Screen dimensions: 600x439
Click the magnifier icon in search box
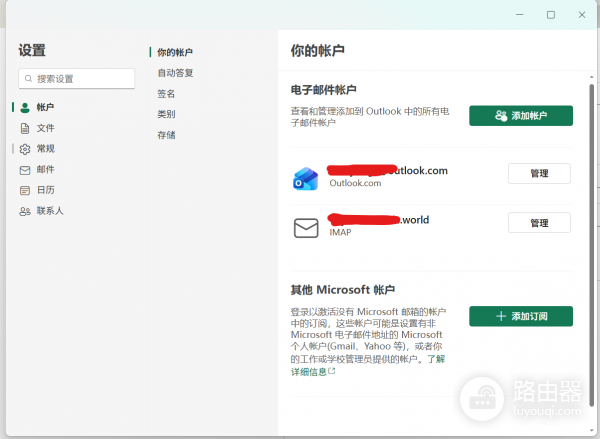tap(28, 79)
